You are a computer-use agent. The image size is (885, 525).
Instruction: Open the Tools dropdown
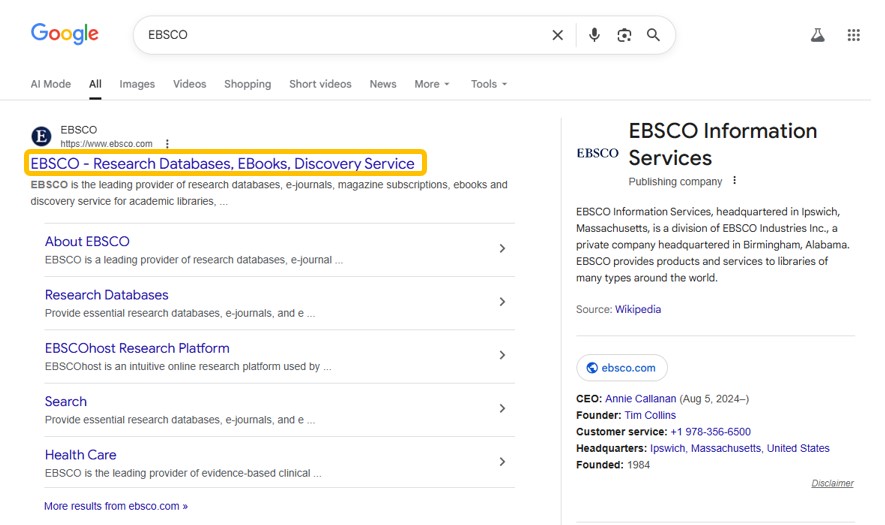(x=489, y=84)
